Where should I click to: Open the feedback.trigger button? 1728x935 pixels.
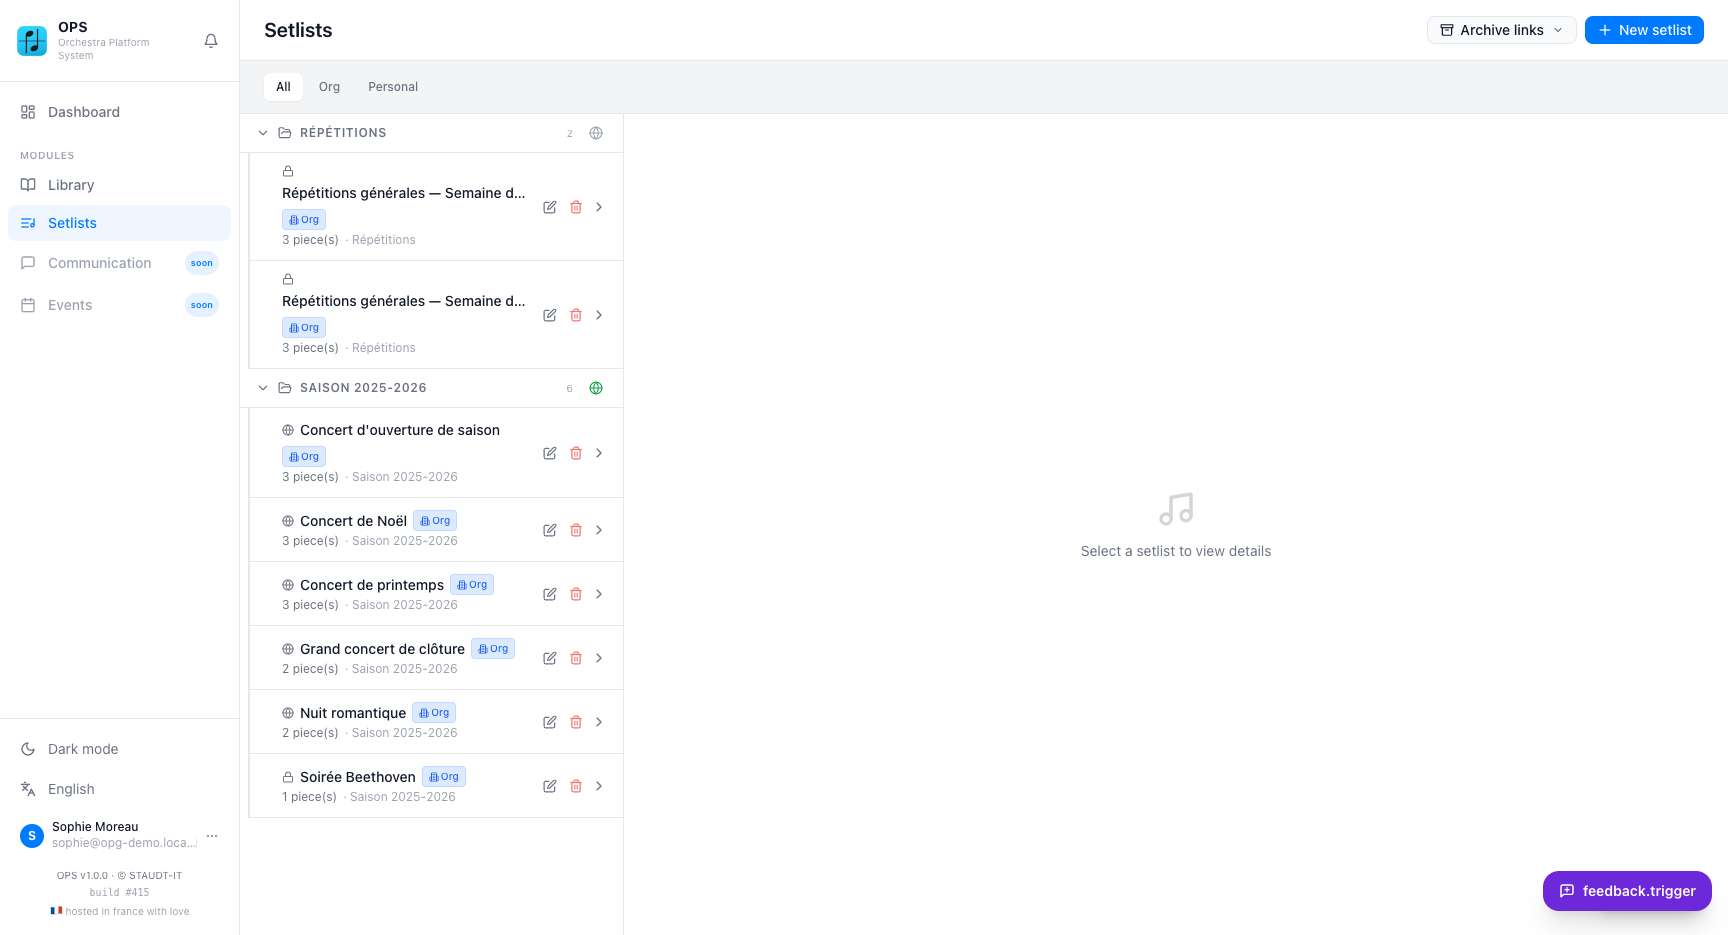coord(1627,891)
